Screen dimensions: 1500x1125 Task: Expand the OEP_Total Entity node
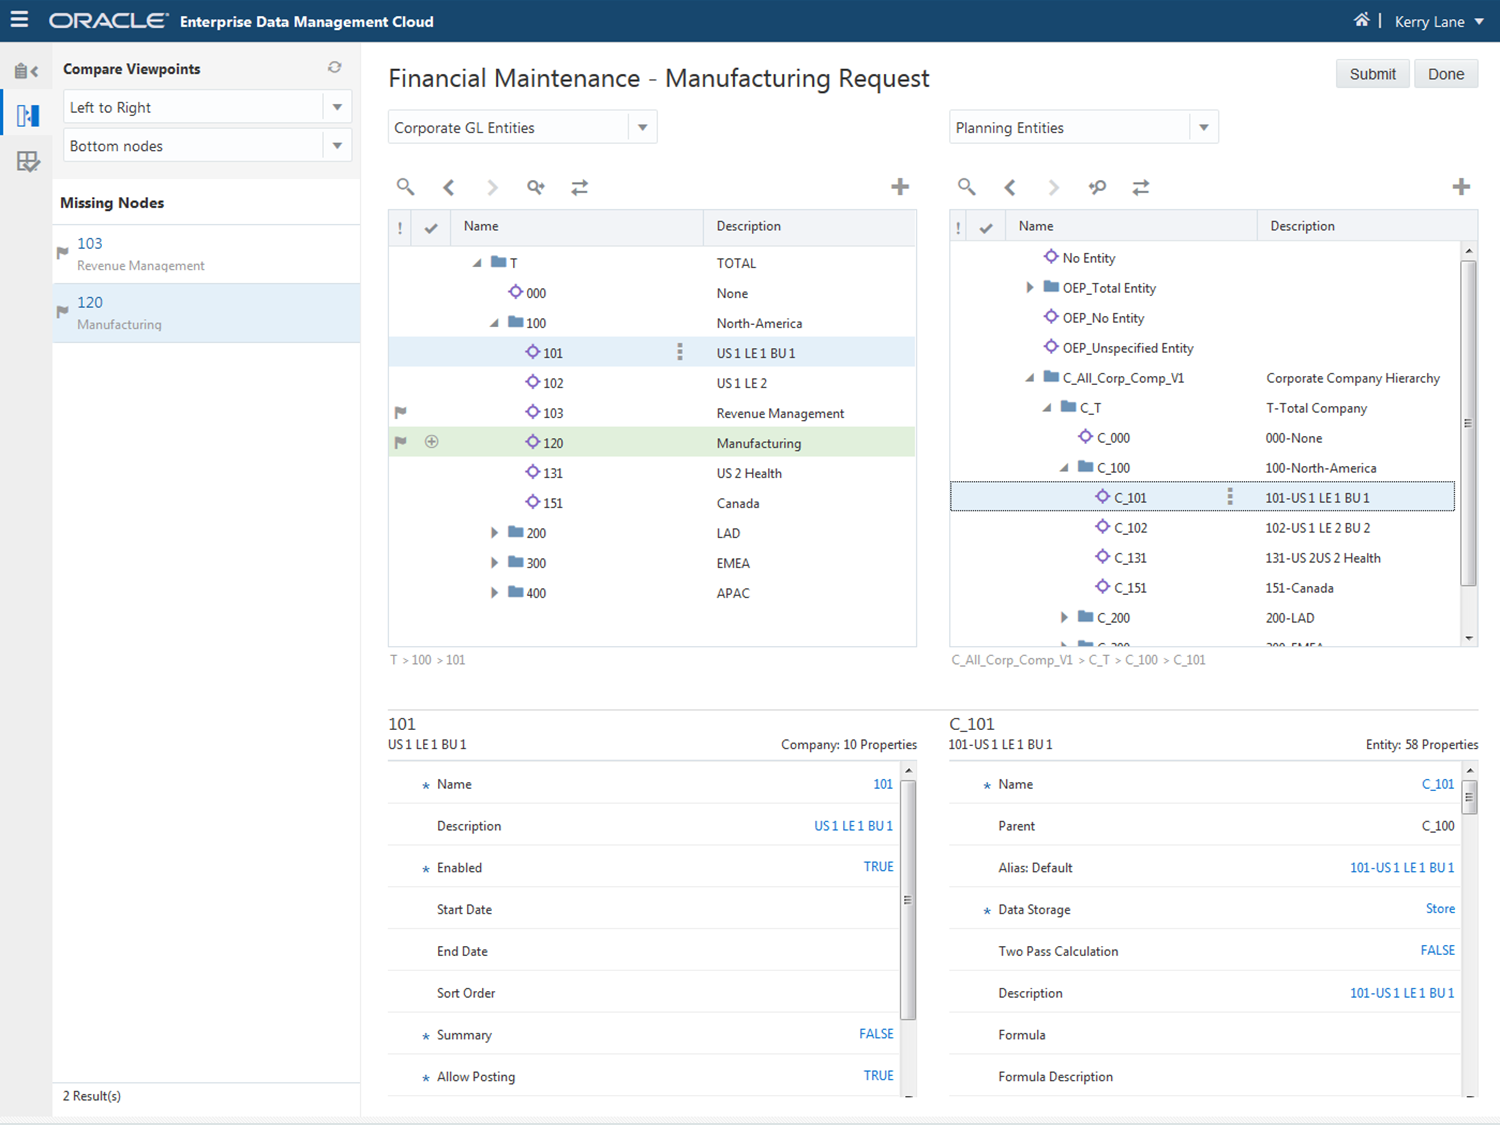point(1030,288)
